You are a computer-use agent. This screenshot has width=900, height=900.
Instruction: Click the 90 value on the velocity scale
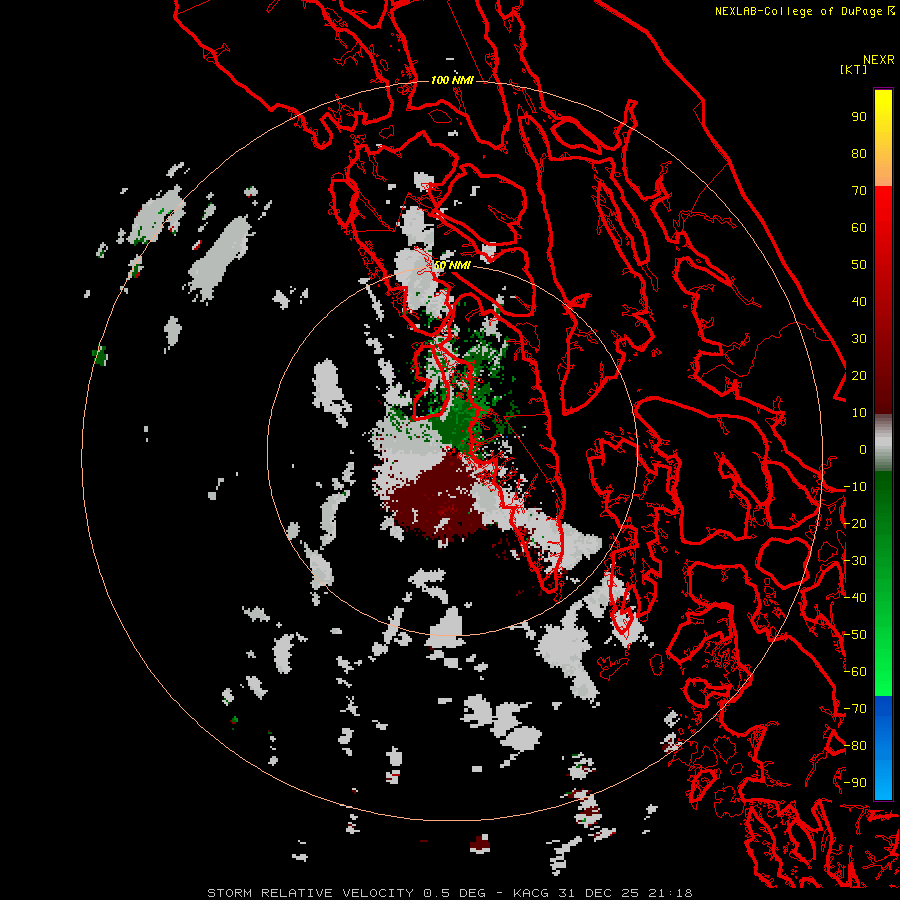point(859,117)
